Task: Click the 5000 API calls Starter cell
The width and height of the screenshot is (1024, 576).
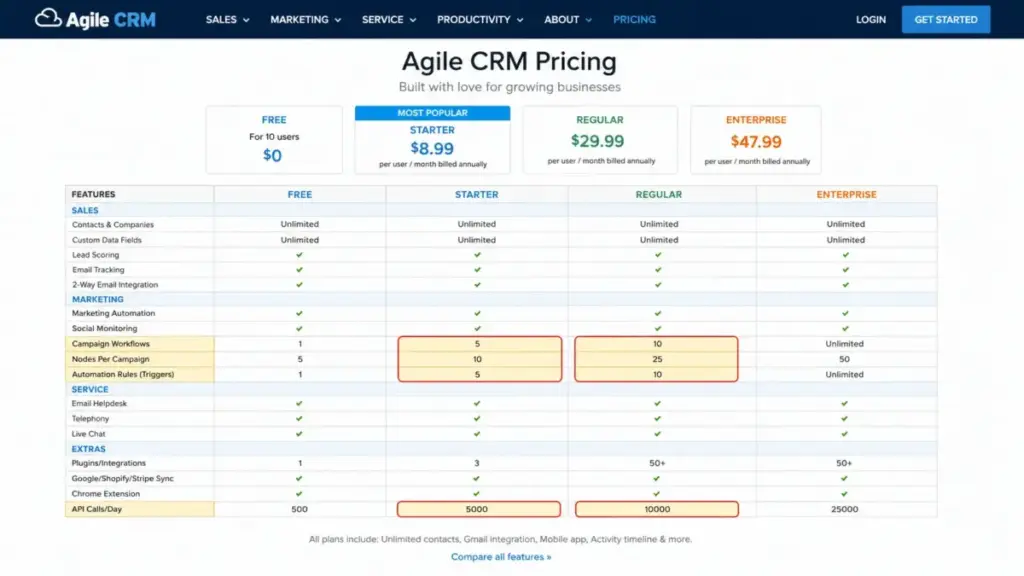Action: (479, 509)
